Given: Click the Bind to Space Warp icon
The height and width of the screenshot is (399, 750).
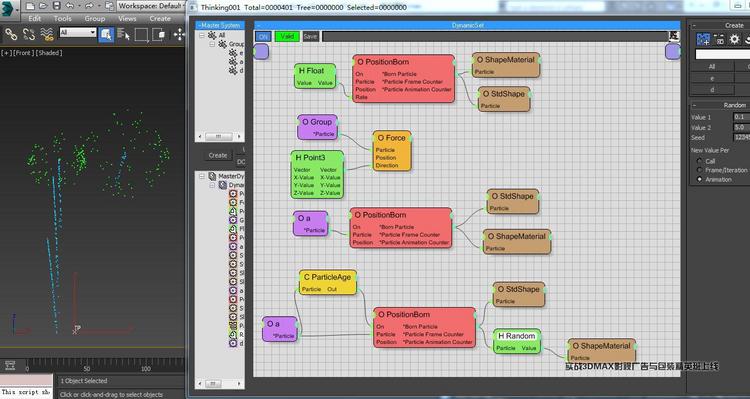Looking at the screenshot, I should tap(47, 34).
